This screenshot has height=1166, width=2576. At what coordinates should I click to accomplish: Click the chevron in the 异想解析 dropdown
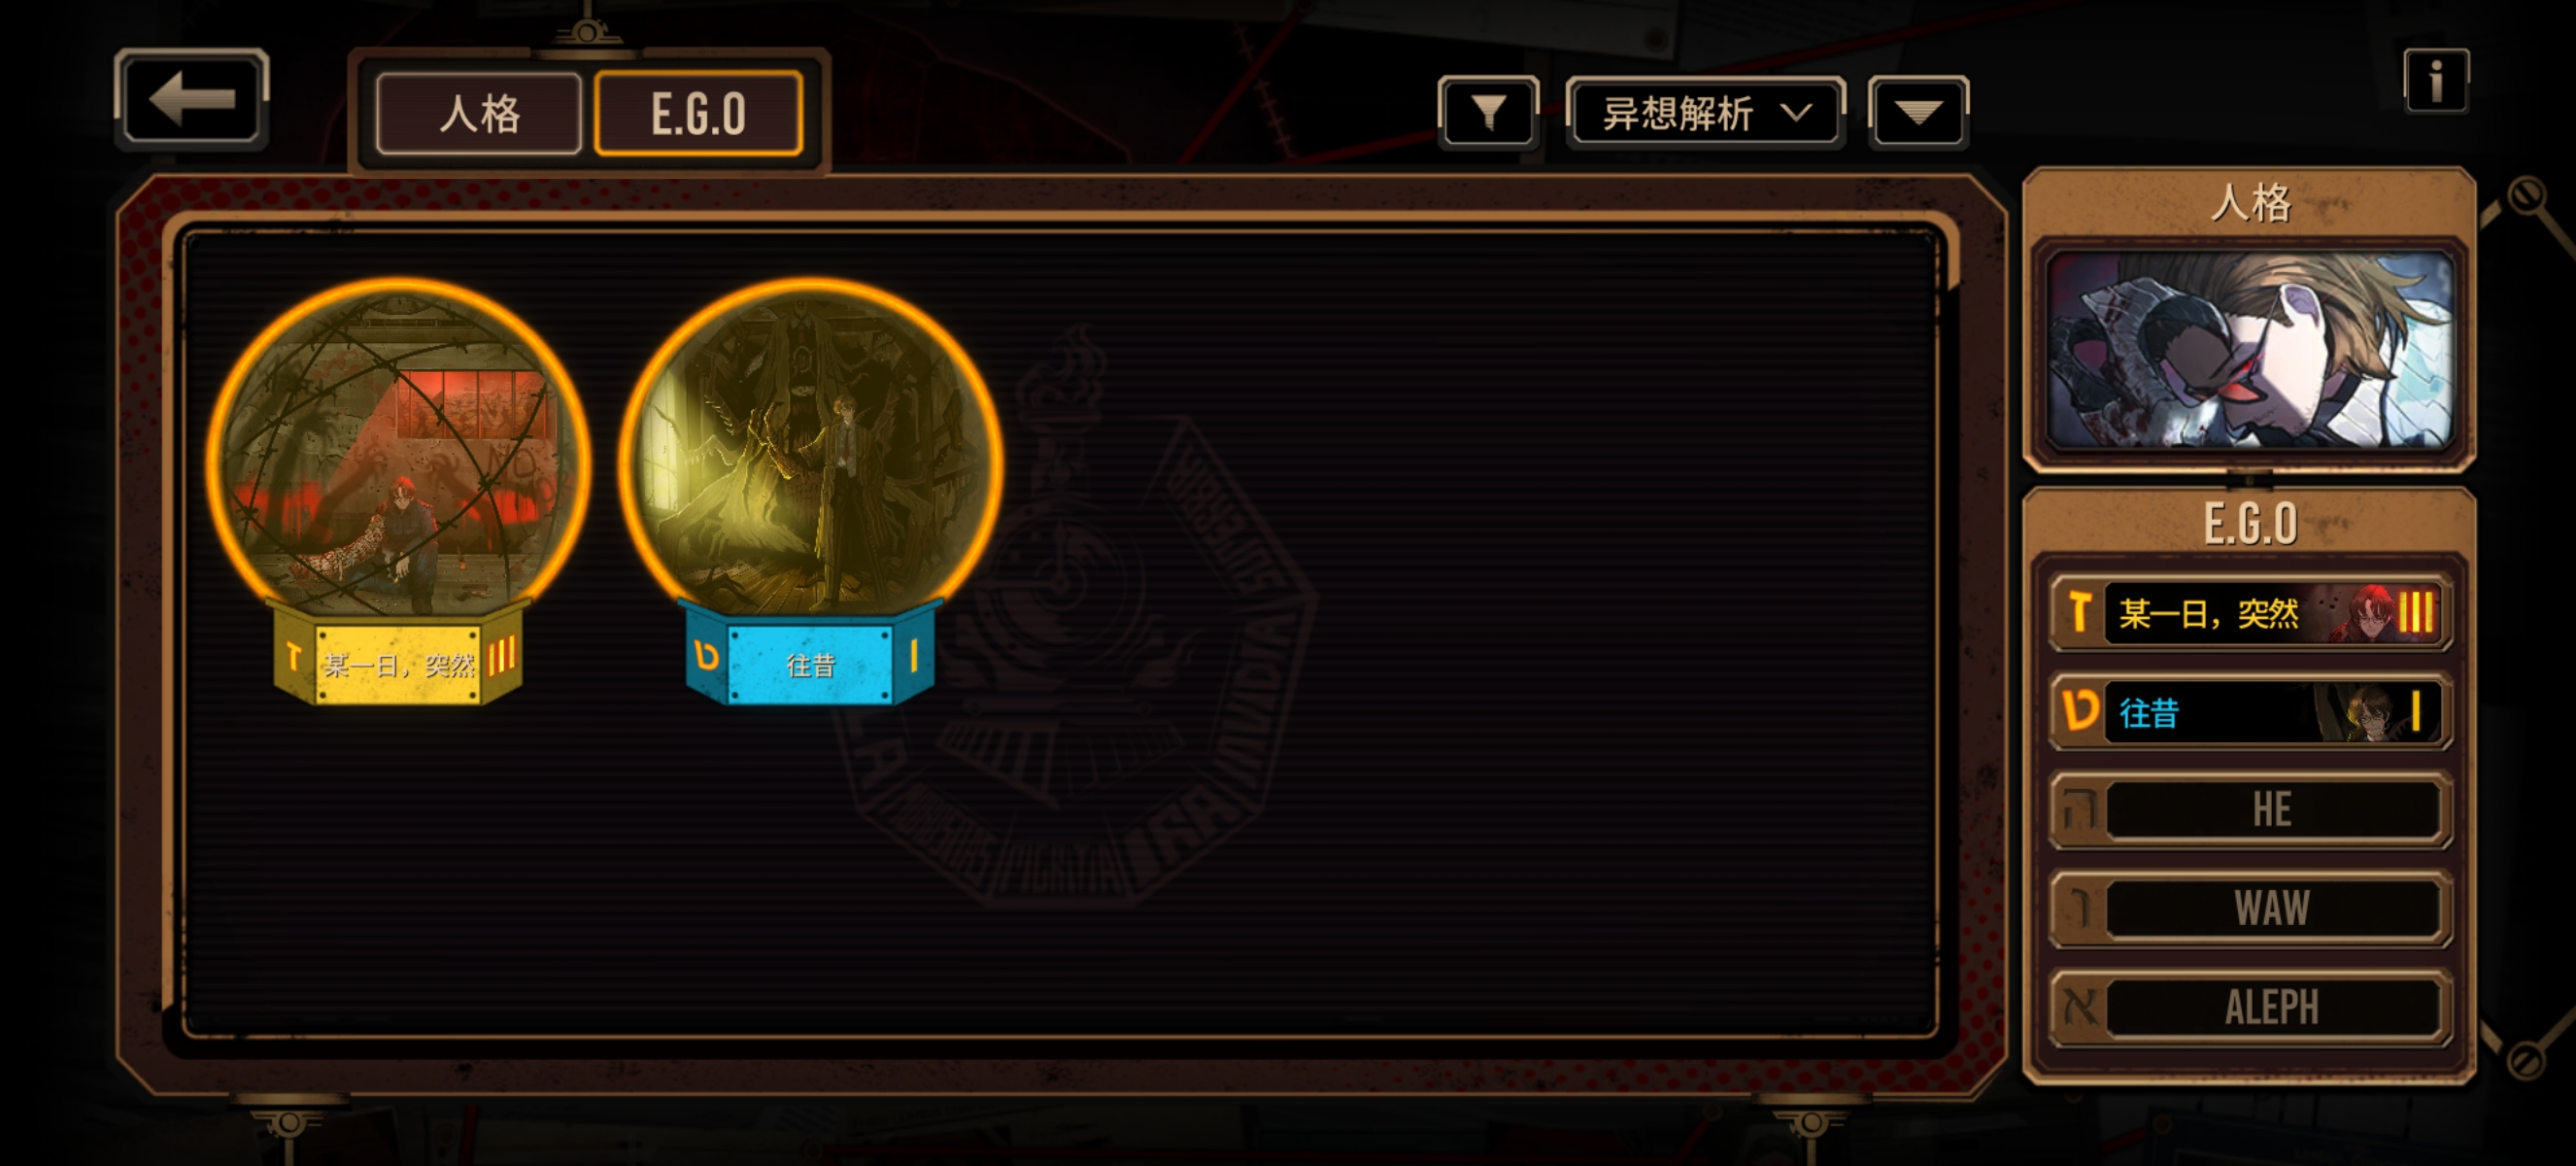[x=1797, y=112]
